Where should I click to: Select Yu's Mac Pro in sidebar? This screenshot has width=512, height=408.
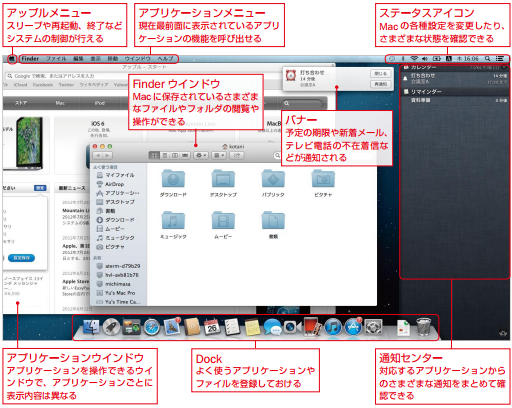pyautogui.click(x=118, y=293)
